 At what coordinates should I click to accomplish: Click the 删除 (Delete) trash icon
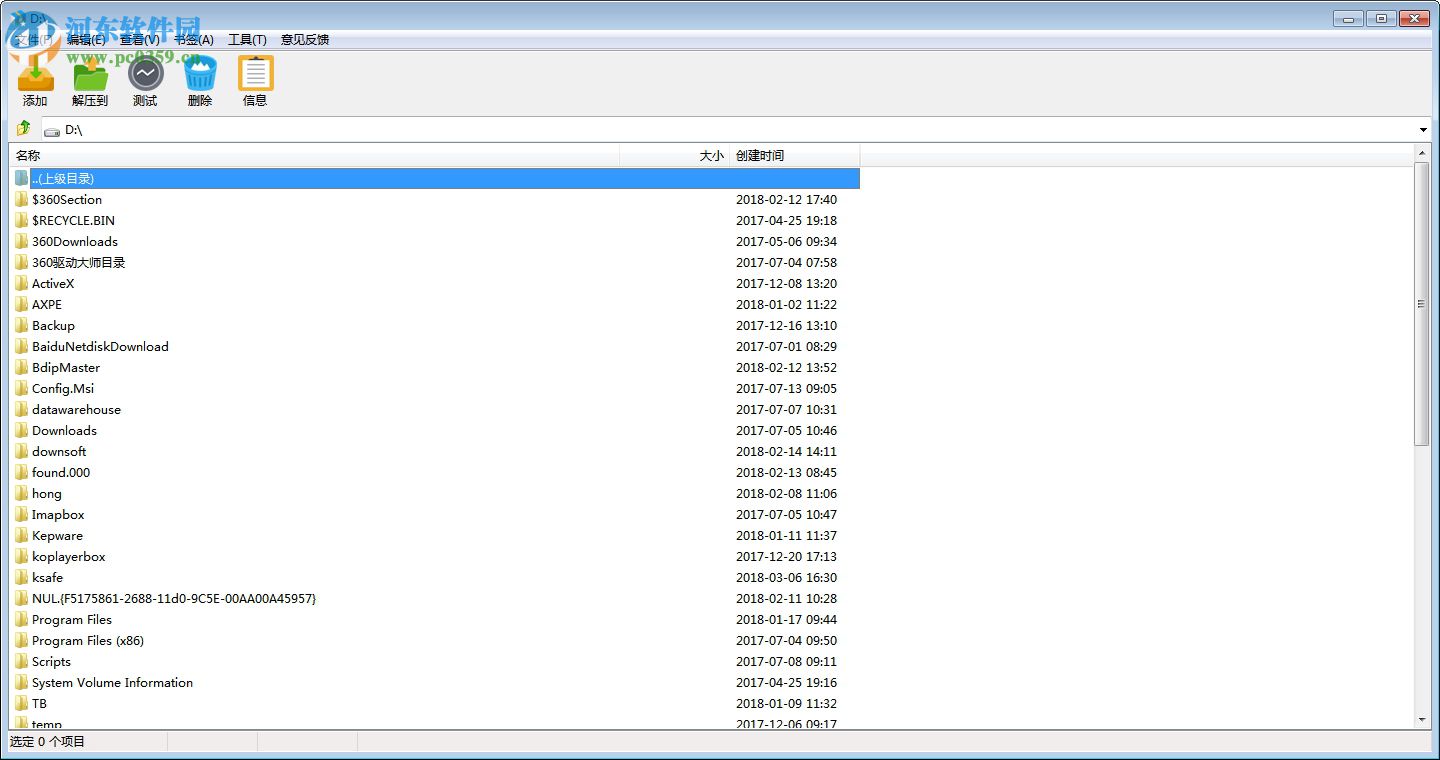coord(200,74)
